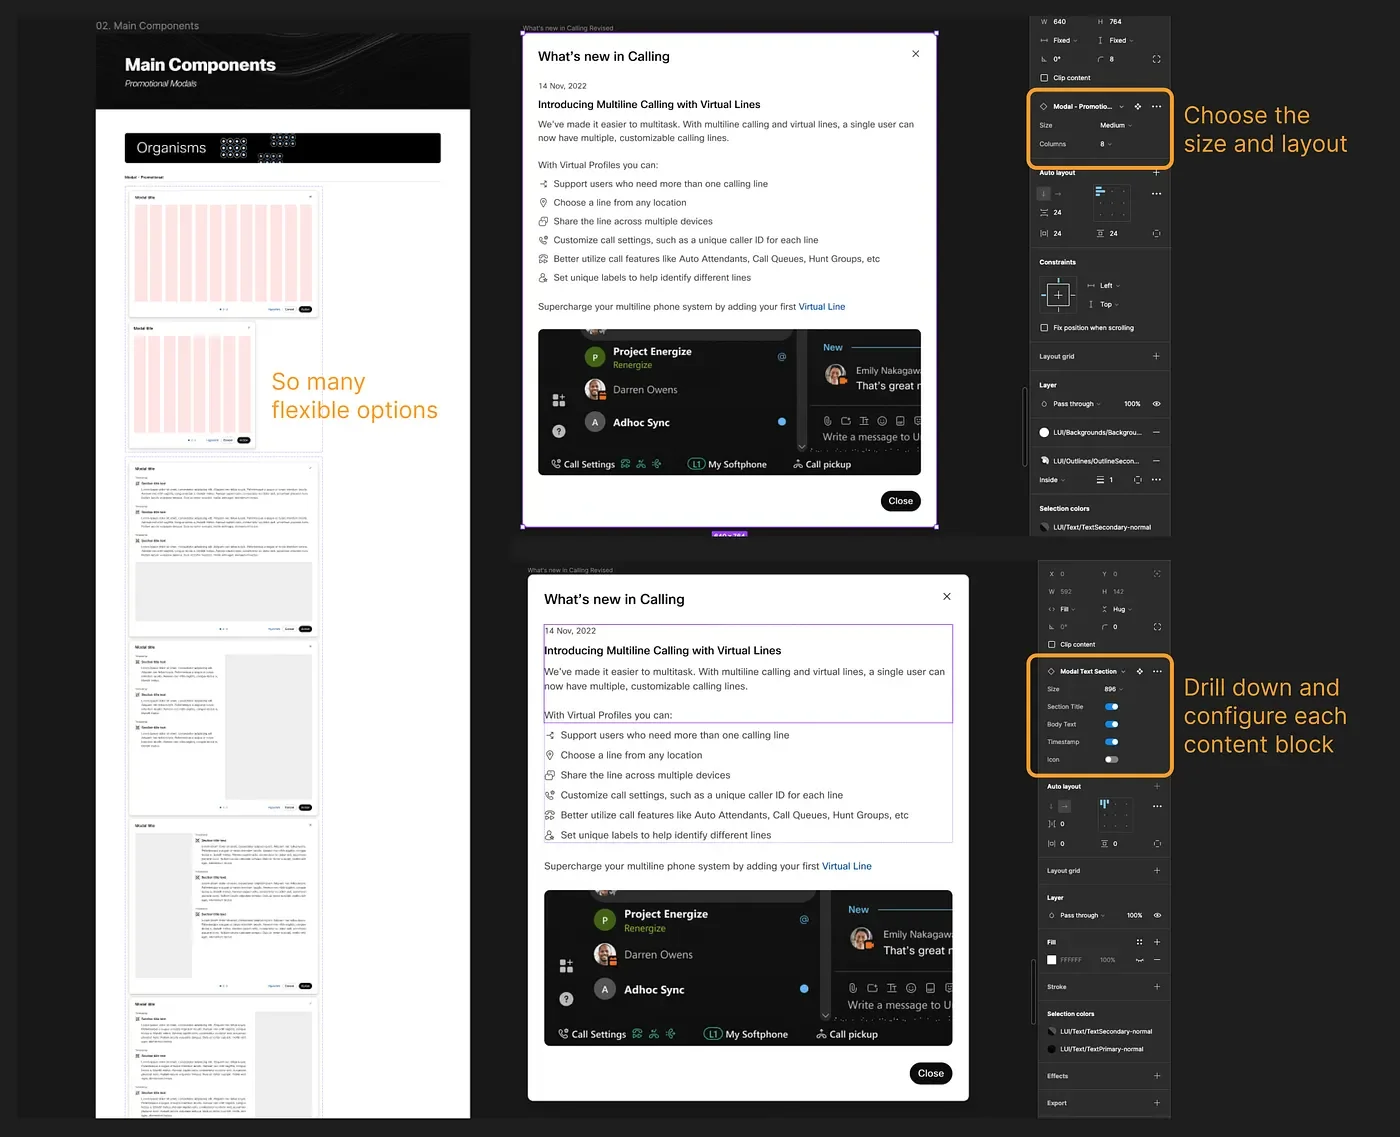
Task: Click the softphone screenshot image in upper modal
Action: (729, 402)
